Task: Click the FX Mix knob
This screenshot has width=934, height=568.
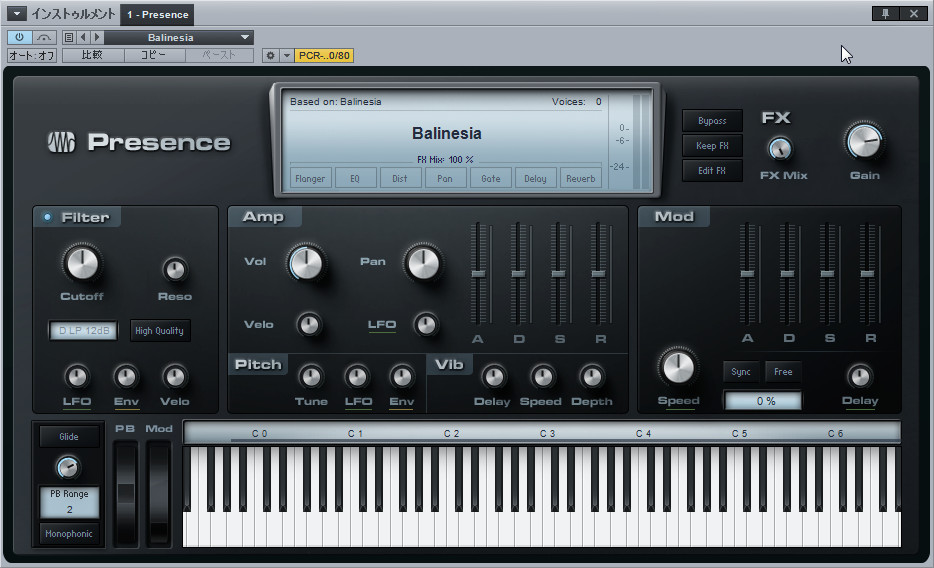Action: 780,148
